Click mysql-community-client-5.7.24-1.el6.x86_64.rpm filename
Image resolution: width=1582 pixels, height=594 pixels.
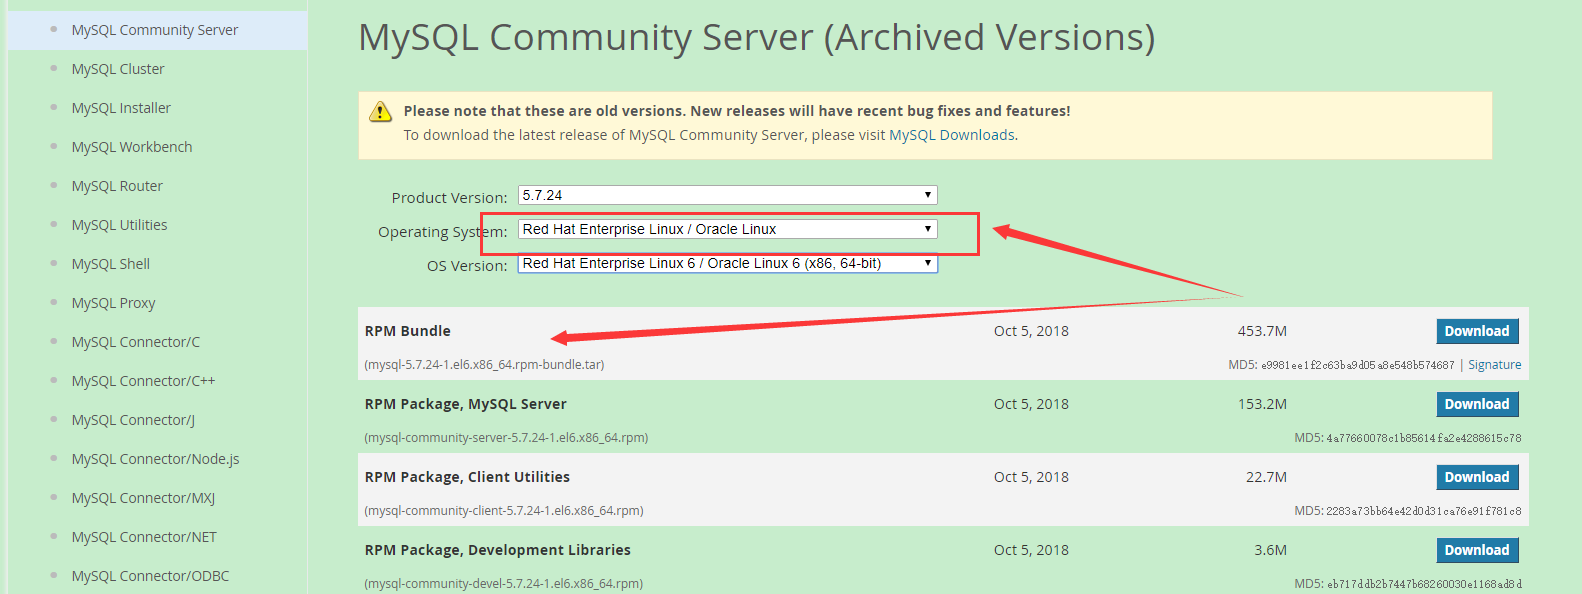(x=504, y=511)
